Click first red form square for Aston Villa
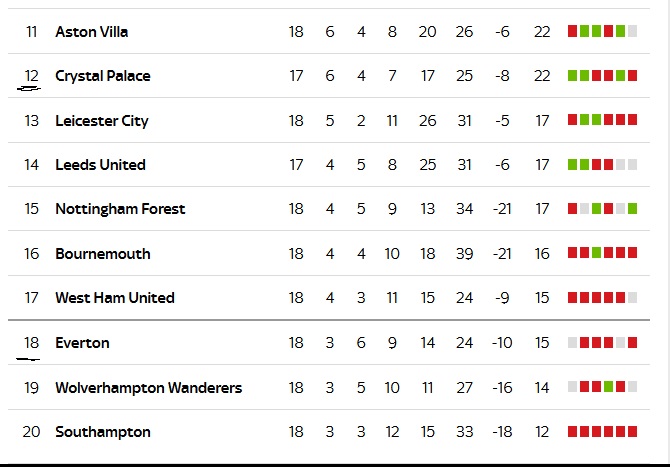The height and width of the screenshot is (467, 670). (x=573, y=32)
